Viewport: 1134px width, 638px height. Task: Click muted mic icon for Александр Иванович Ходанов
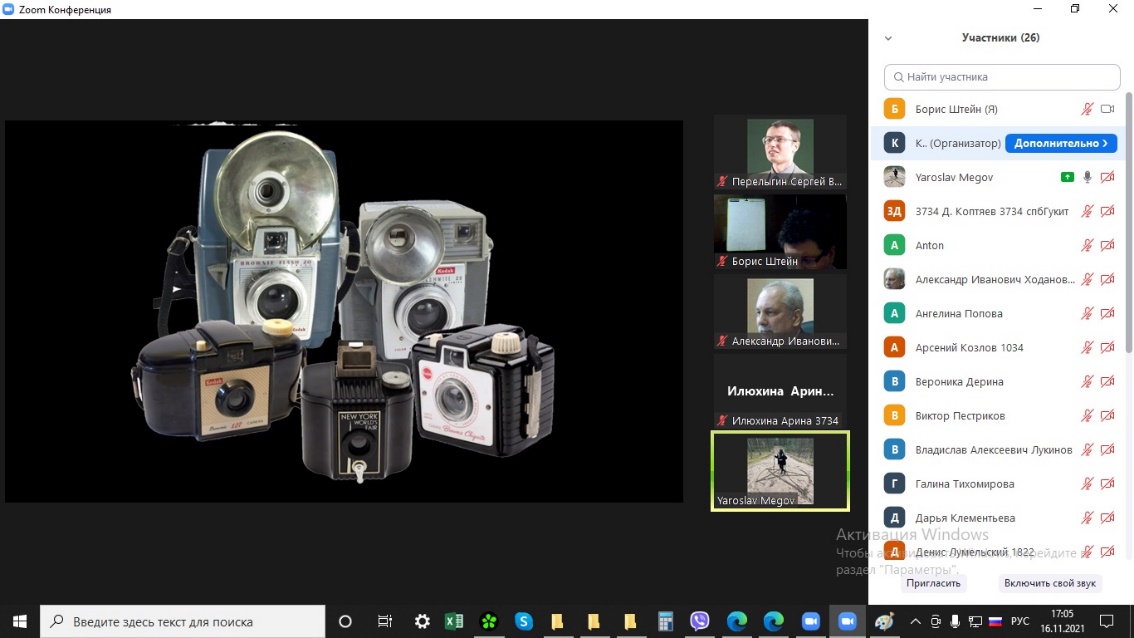coord(1087,279)
